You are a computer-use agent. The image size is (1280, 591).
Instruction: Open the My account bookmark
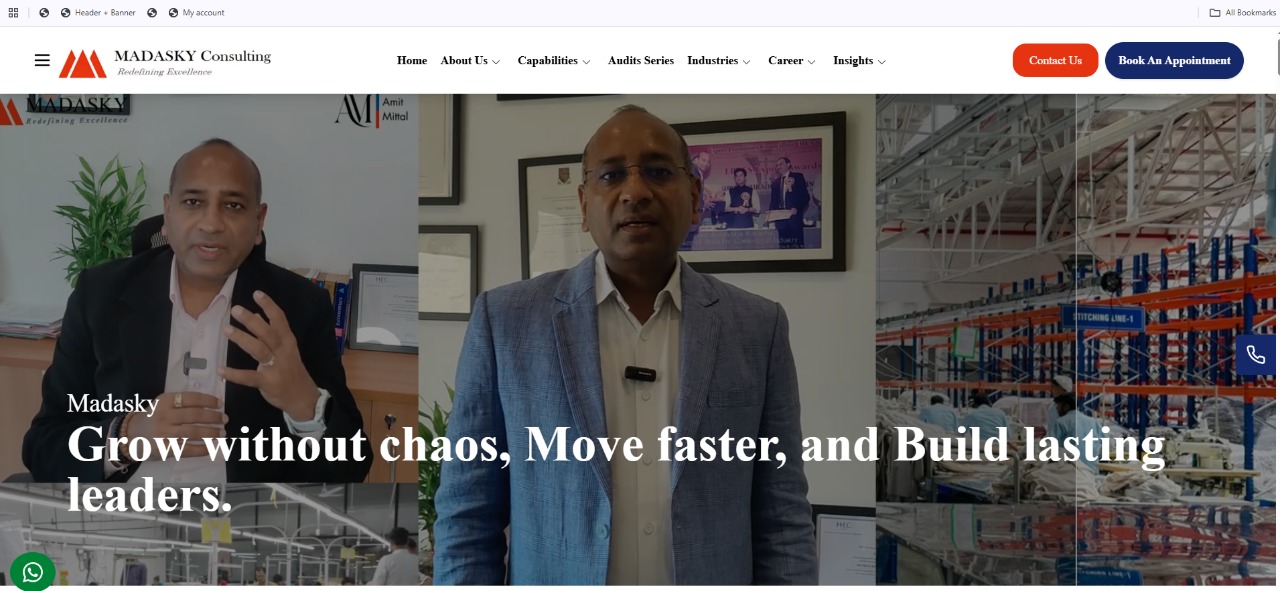point(196,13)
